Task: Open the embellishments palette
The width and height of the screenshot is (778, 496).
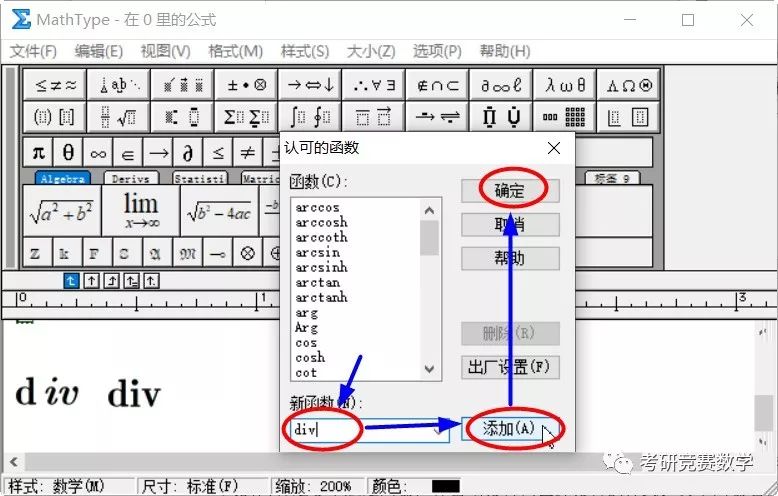Action: (183, 85)
